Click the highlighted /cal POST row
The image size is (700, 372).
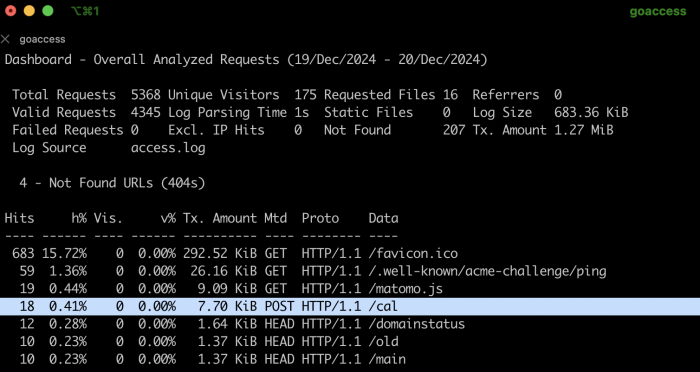tap(350, 306)
